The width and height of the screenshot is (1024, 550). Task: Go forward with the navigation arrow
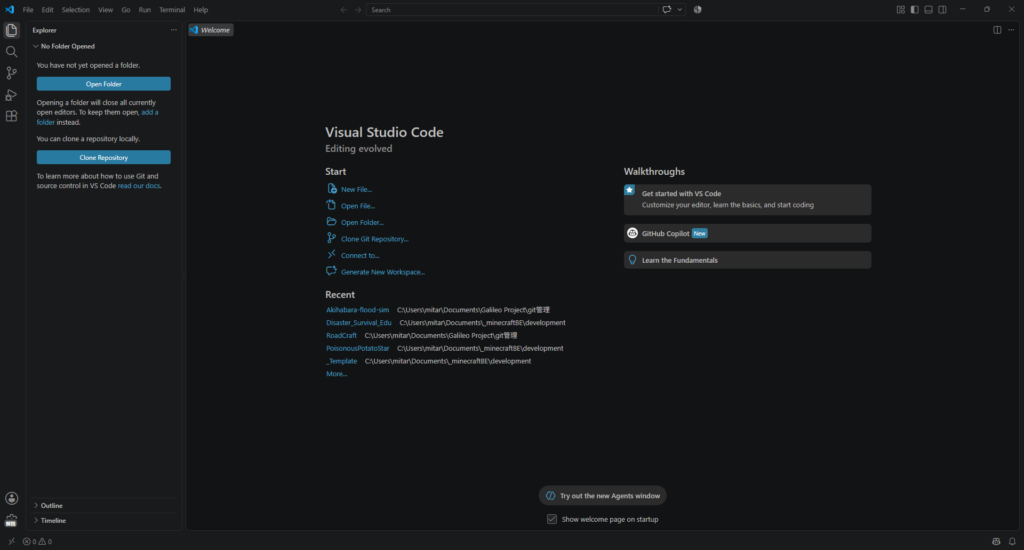tap(358, 10)
